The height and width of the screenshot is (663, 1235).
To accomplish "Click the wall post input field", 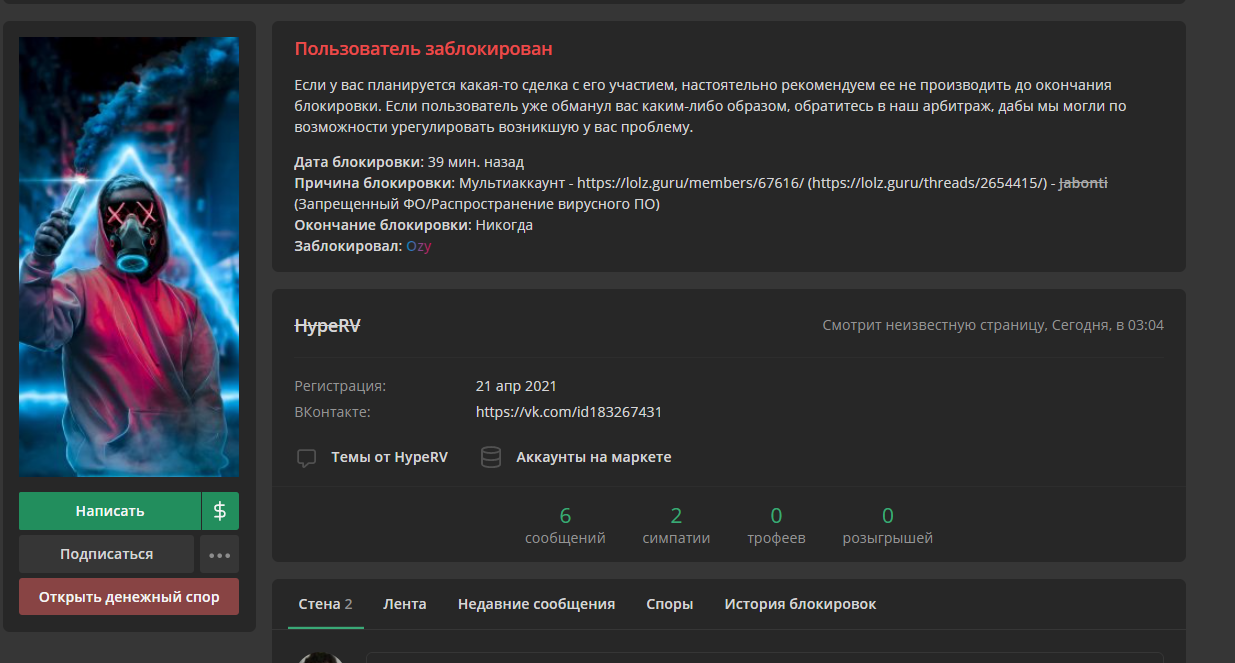I will tap(765, 658).
